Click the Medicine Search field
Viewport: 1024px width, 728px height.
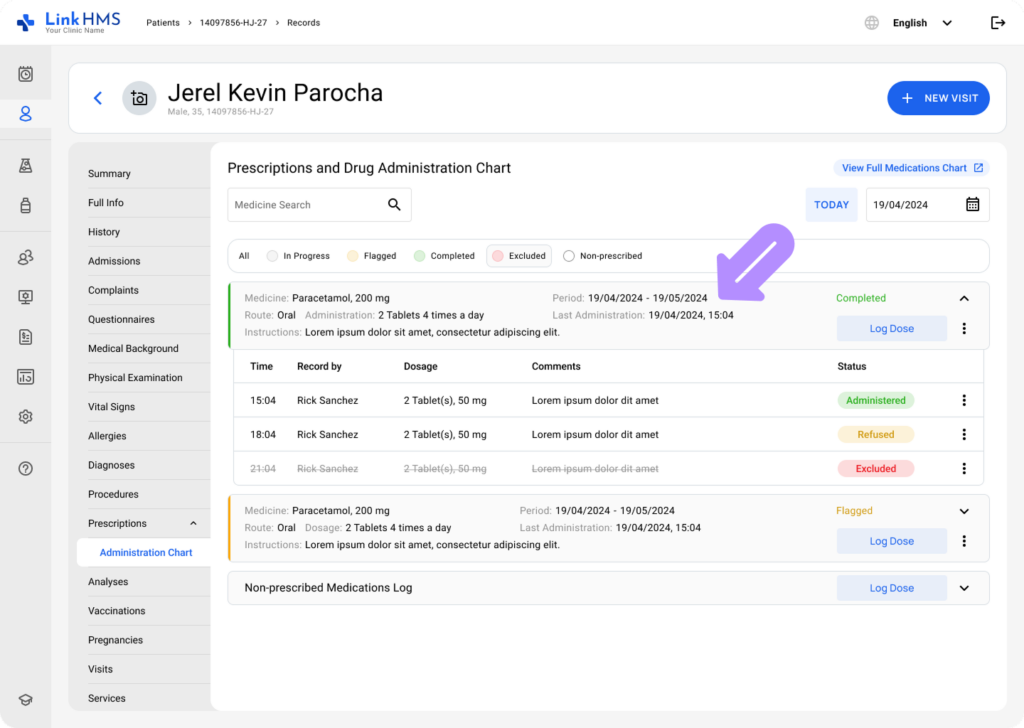tap(319, 204)
